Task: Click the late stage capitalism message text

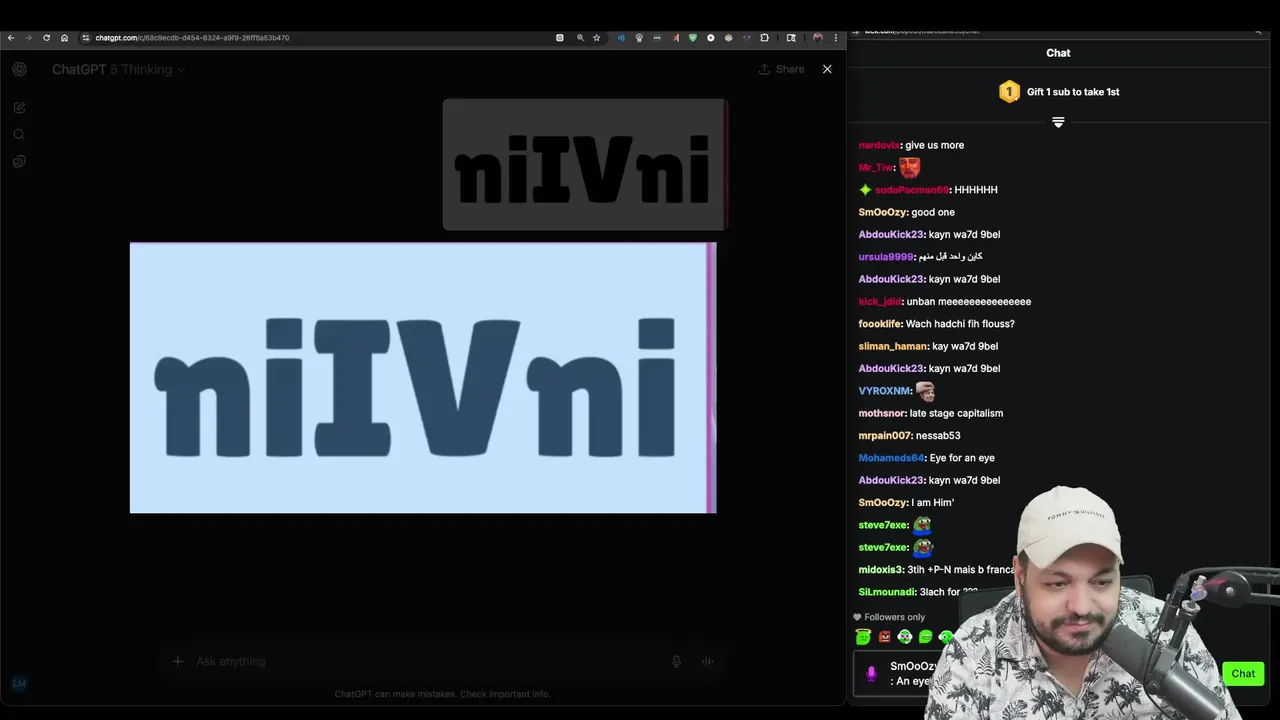Action: tap(956, 413)
